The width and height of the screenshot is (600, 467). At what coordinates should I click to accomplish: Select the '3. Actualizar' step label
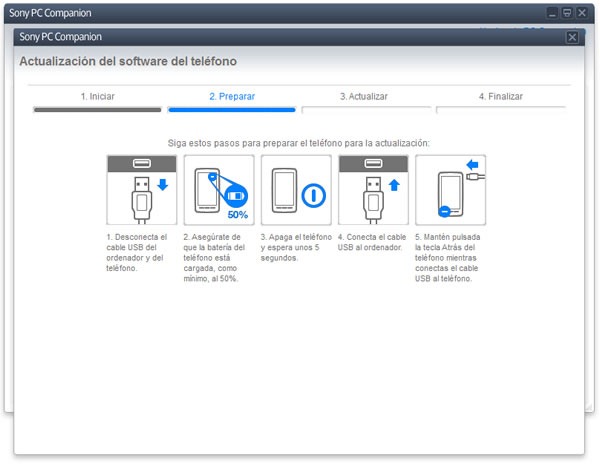tap(364, 96)
